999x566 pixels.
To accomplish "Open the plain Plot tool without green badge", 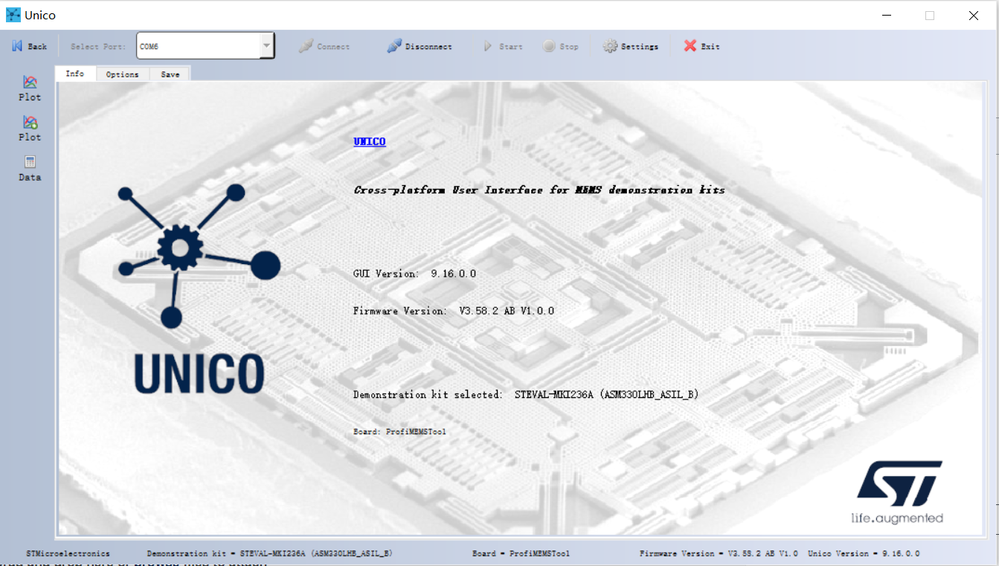I will coord(29,88).
